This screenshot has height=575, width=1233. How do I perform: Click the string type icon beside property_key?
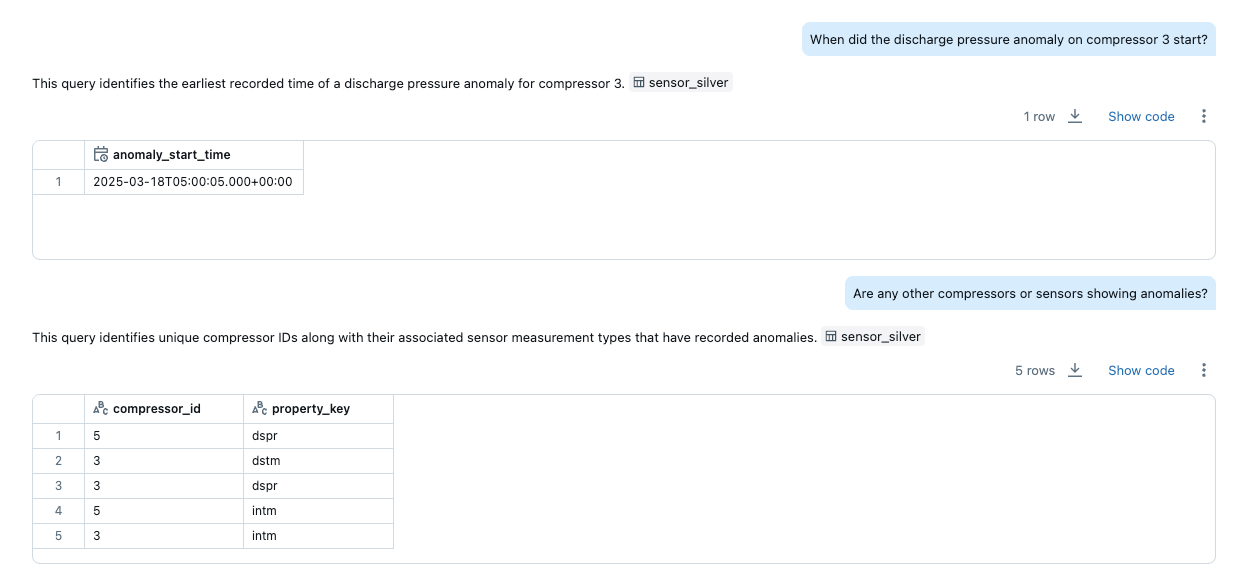(260, 408)
